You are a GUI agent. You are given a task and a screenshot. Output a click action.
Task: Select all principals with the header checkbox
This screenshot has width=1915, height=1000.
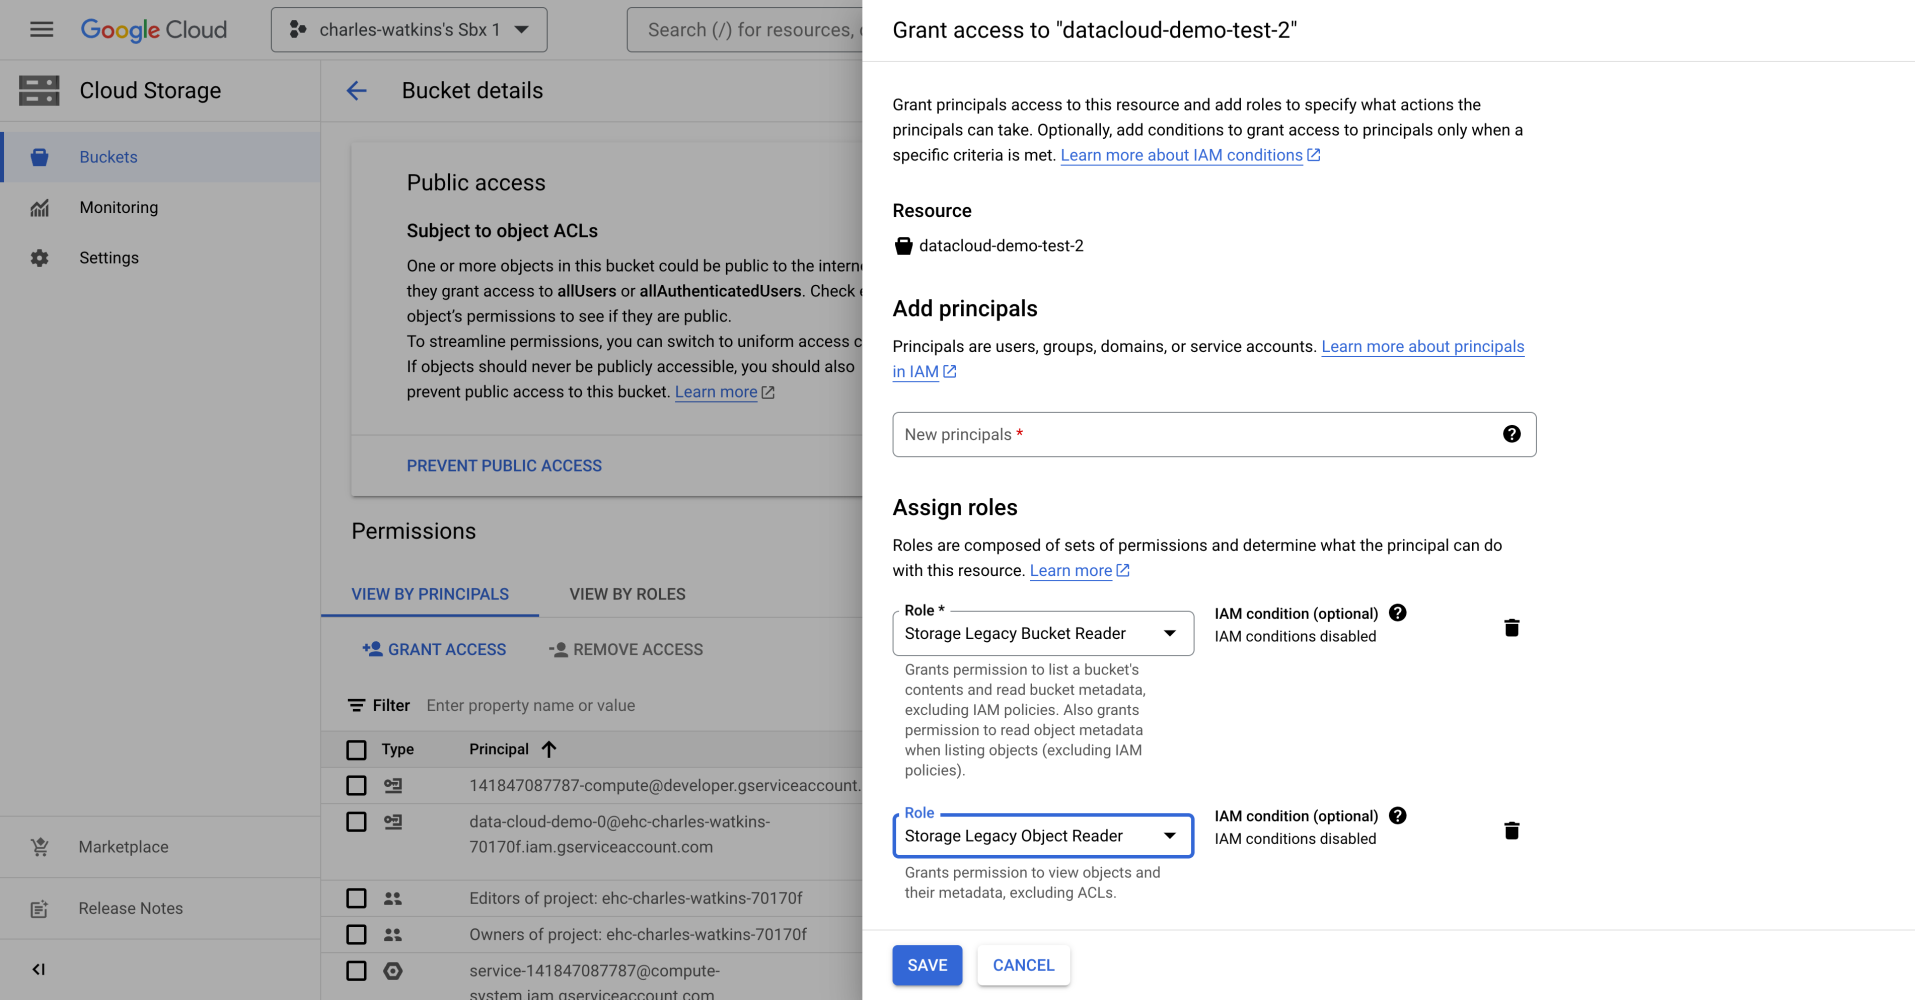pos(355,749)
